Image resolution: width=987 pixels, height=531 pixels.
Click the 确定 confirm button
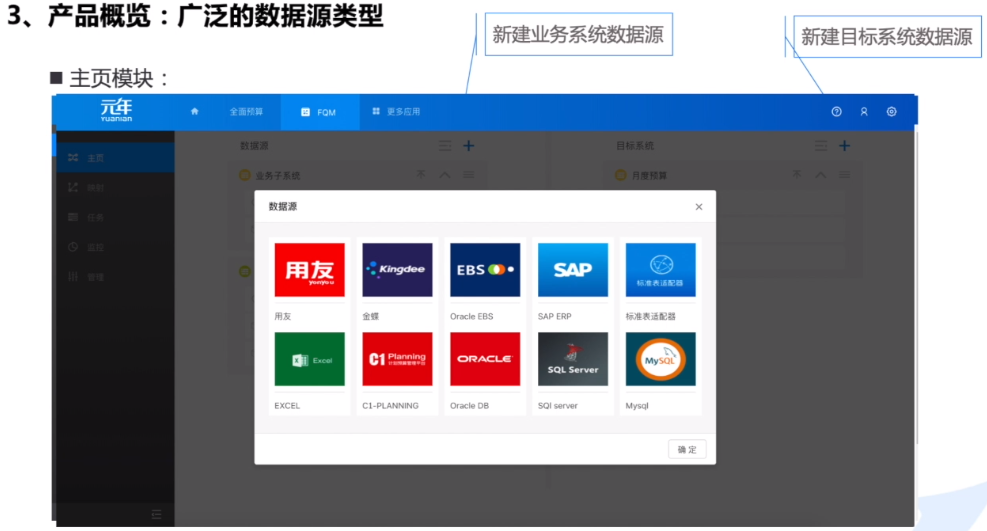click(x=687, y=449)
